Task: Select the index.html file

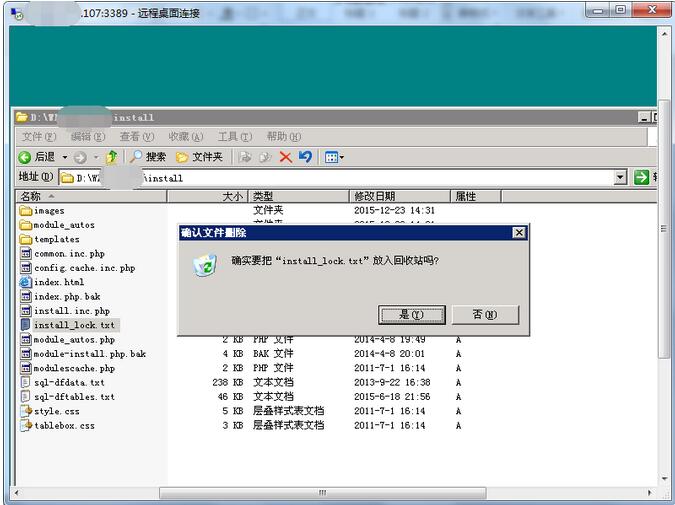Action: [58, 282]
